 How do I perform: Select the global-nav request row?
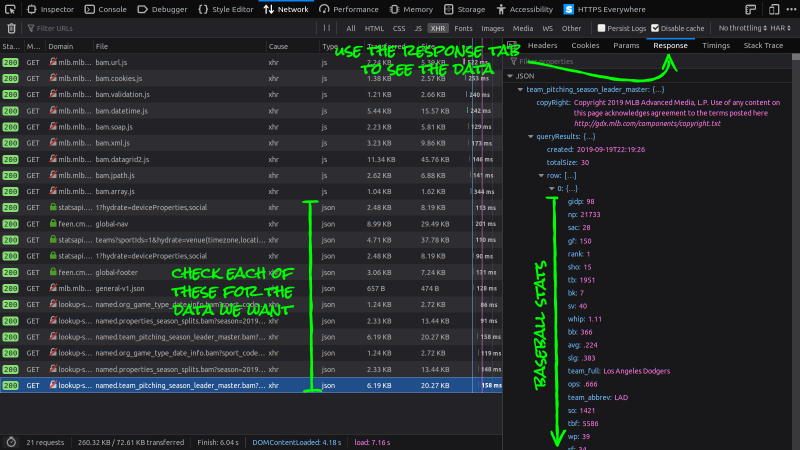coord(251,223)
